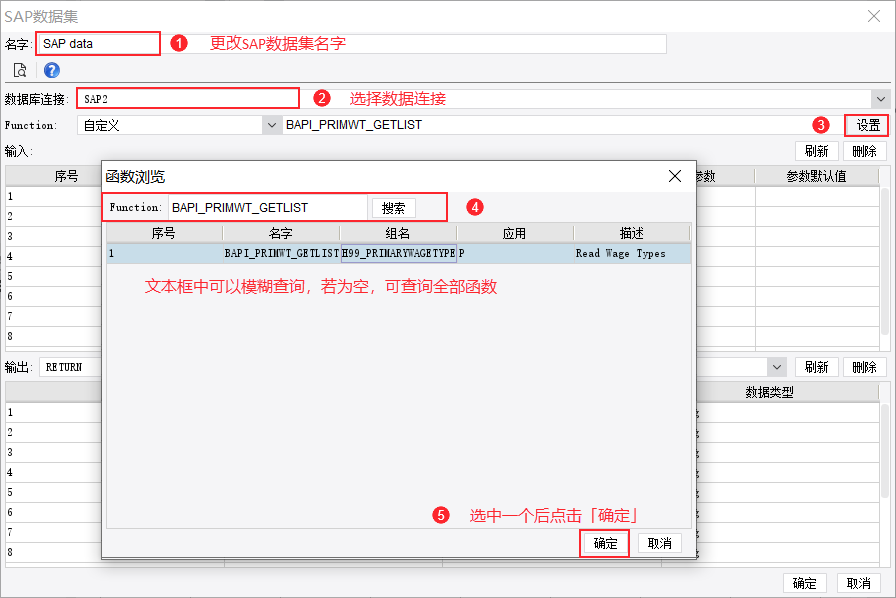Click the Read Wage Types description cell
This screenshot has width=896, height=598.
pos(633,253)
